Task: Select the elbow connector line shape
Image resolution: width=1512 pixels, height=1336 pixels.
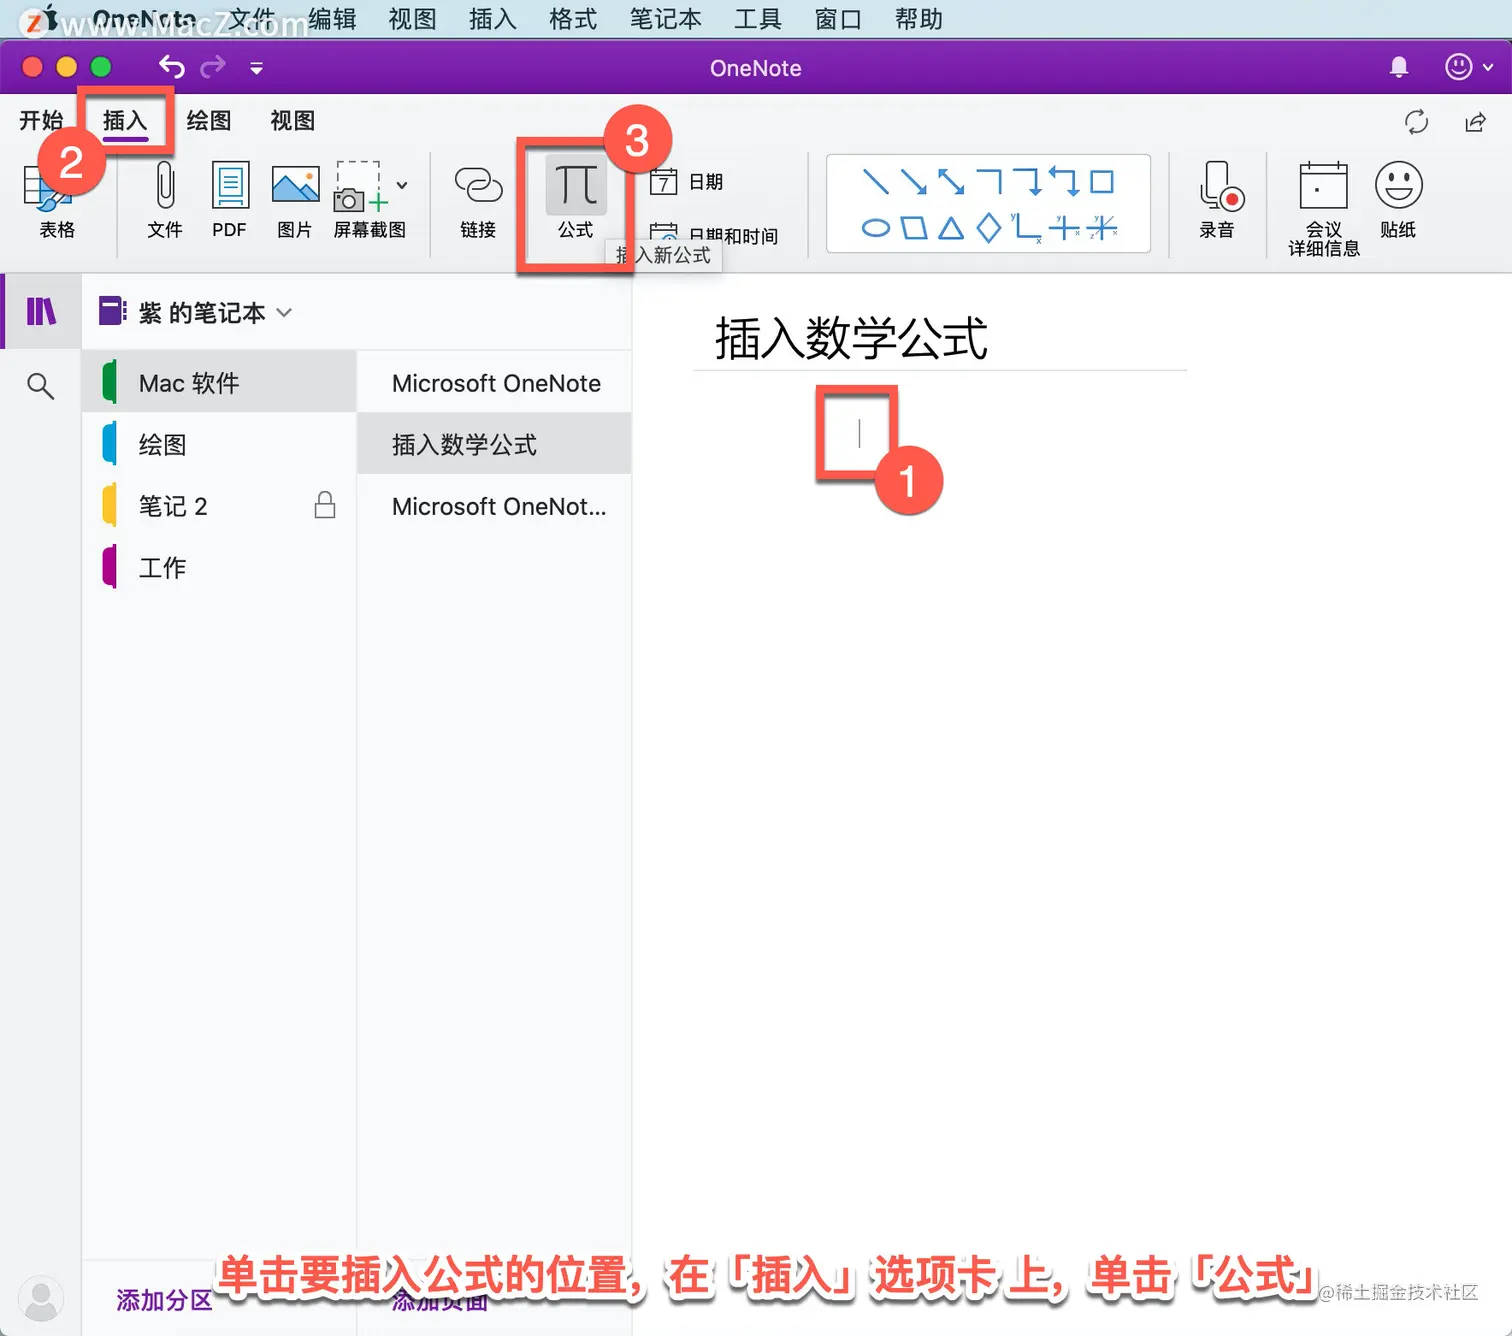Action: 989,182
